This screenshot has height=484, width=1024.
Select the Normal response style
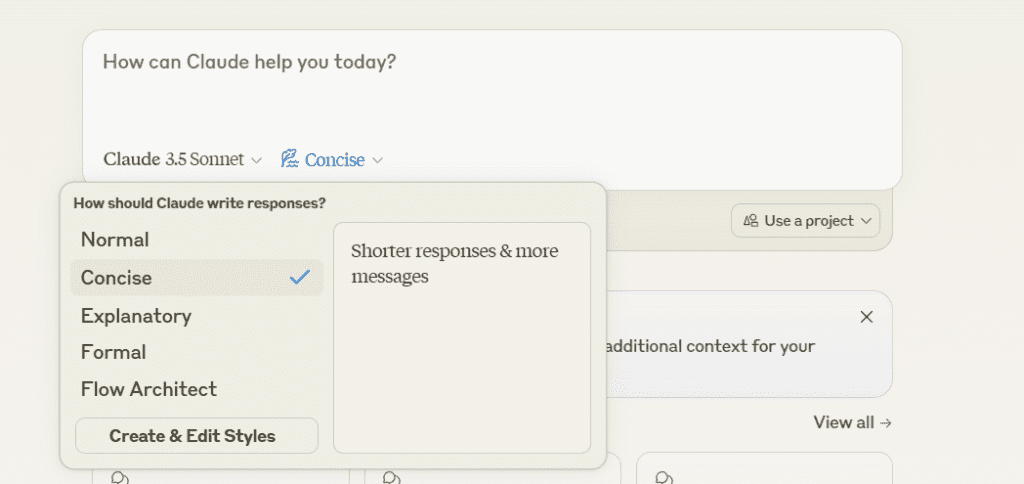click(x=115, y=240)
